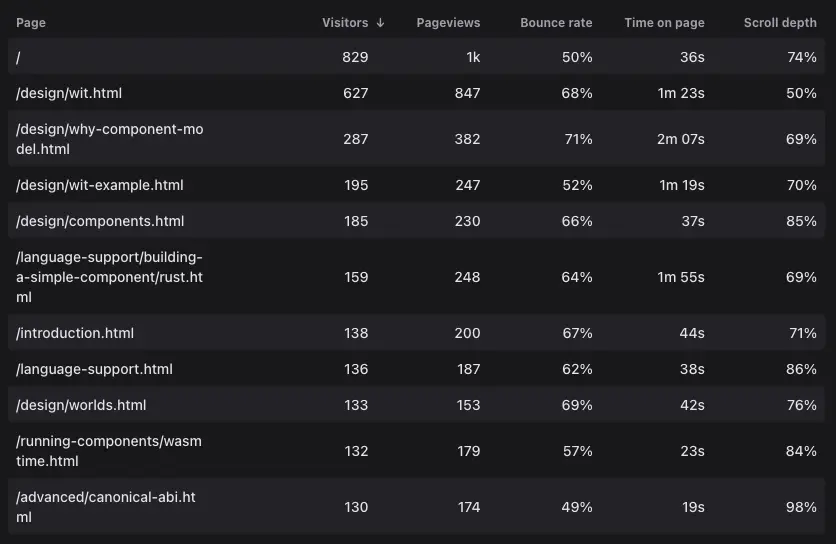Sort by the Bounce rate column header
The image size is (836, 544).
[x=556, y=23]
